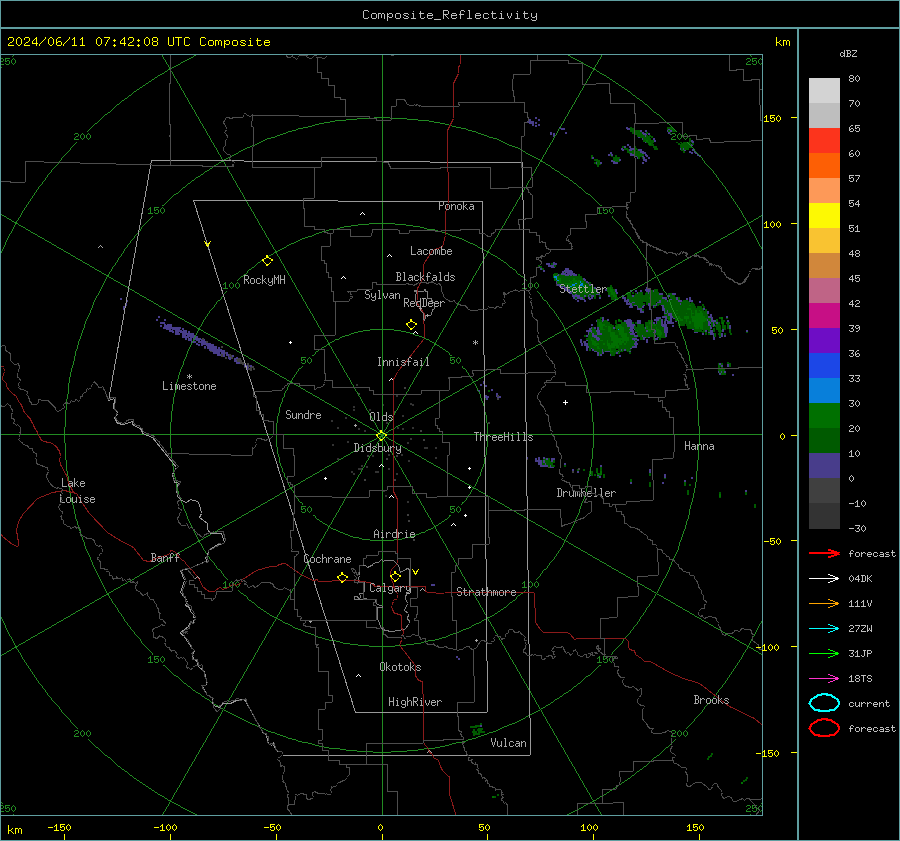900x841 pixels.
Task: Click the 'Didsbury' city label
Action: tap(377, 448)
